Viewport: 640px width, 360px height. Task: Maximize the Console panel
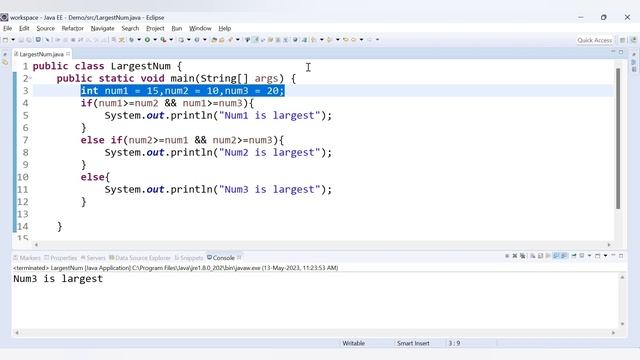621,256
